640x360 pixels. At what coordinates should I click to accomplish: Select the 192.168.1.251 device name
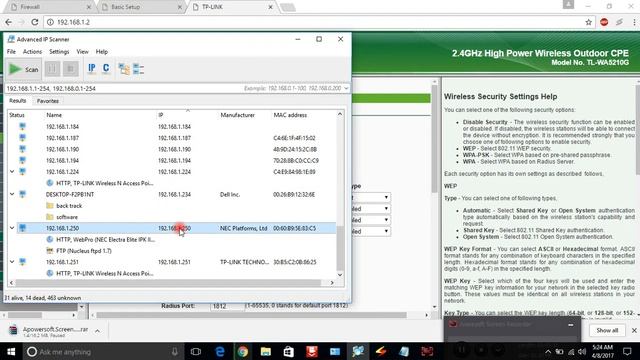pyautogui.click(x=62, y=262)
